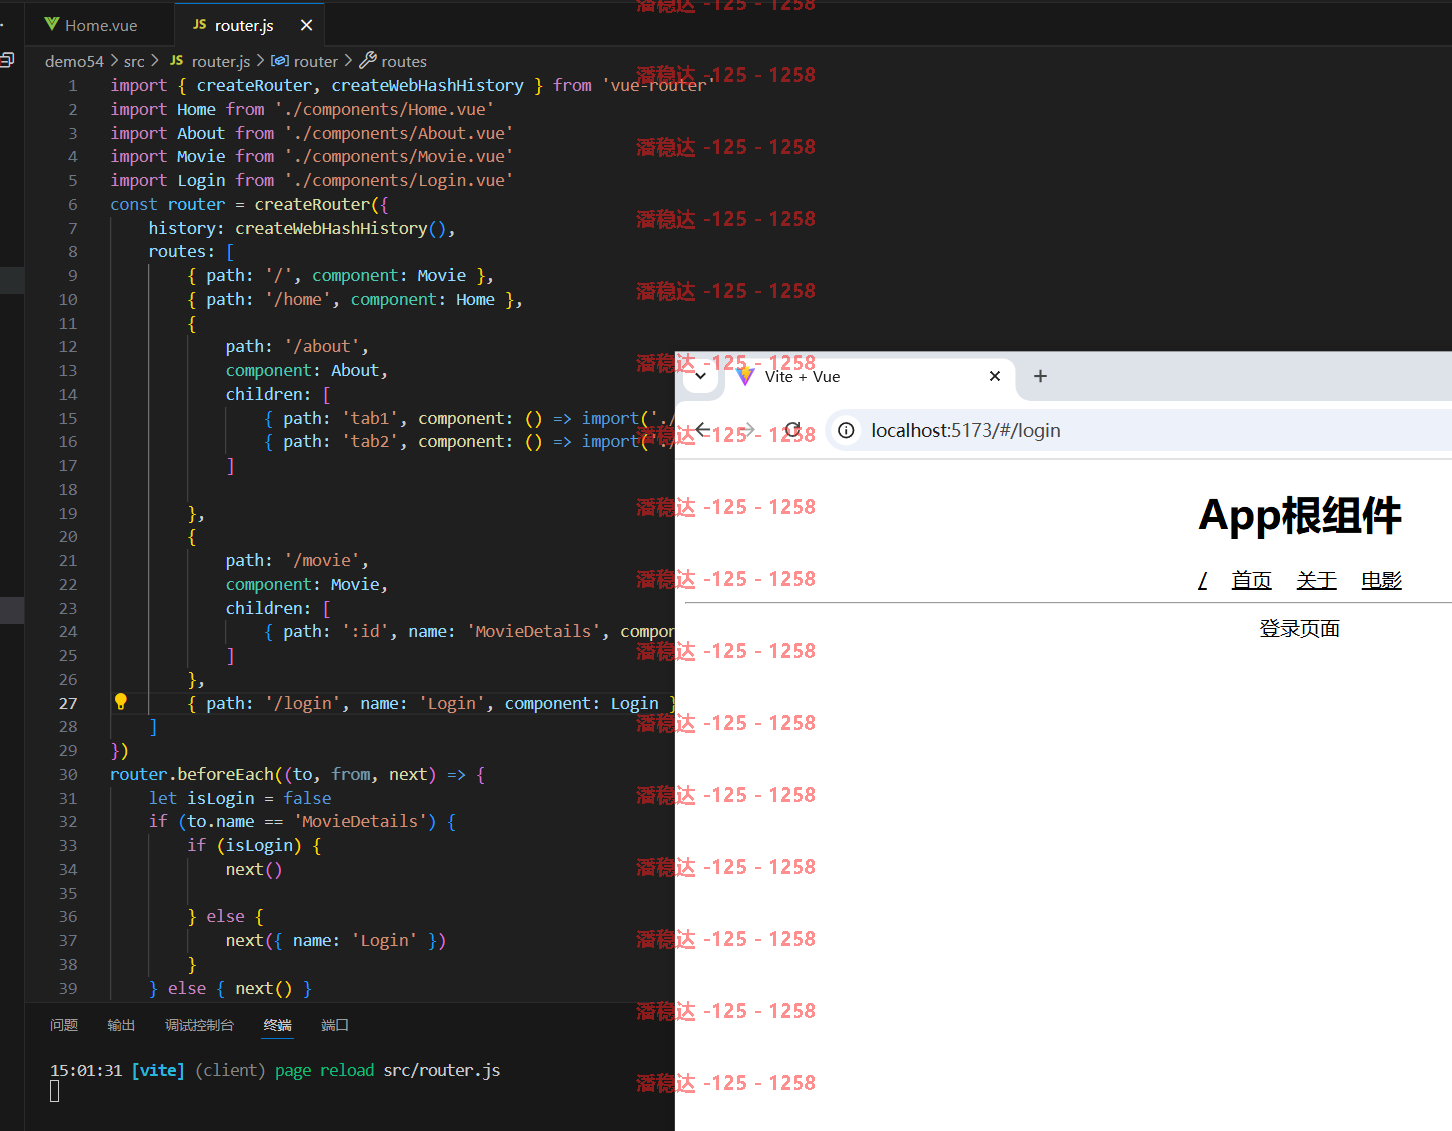Select the 终端 panel tab
The image size is (1452, 1131).
coord(278,1025)
